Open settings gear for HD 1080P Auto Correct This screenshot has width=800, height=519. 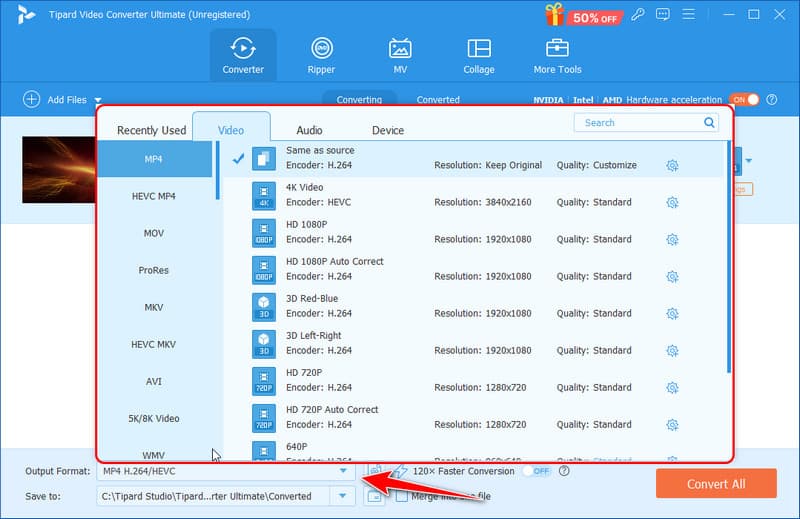pos(672,277)
